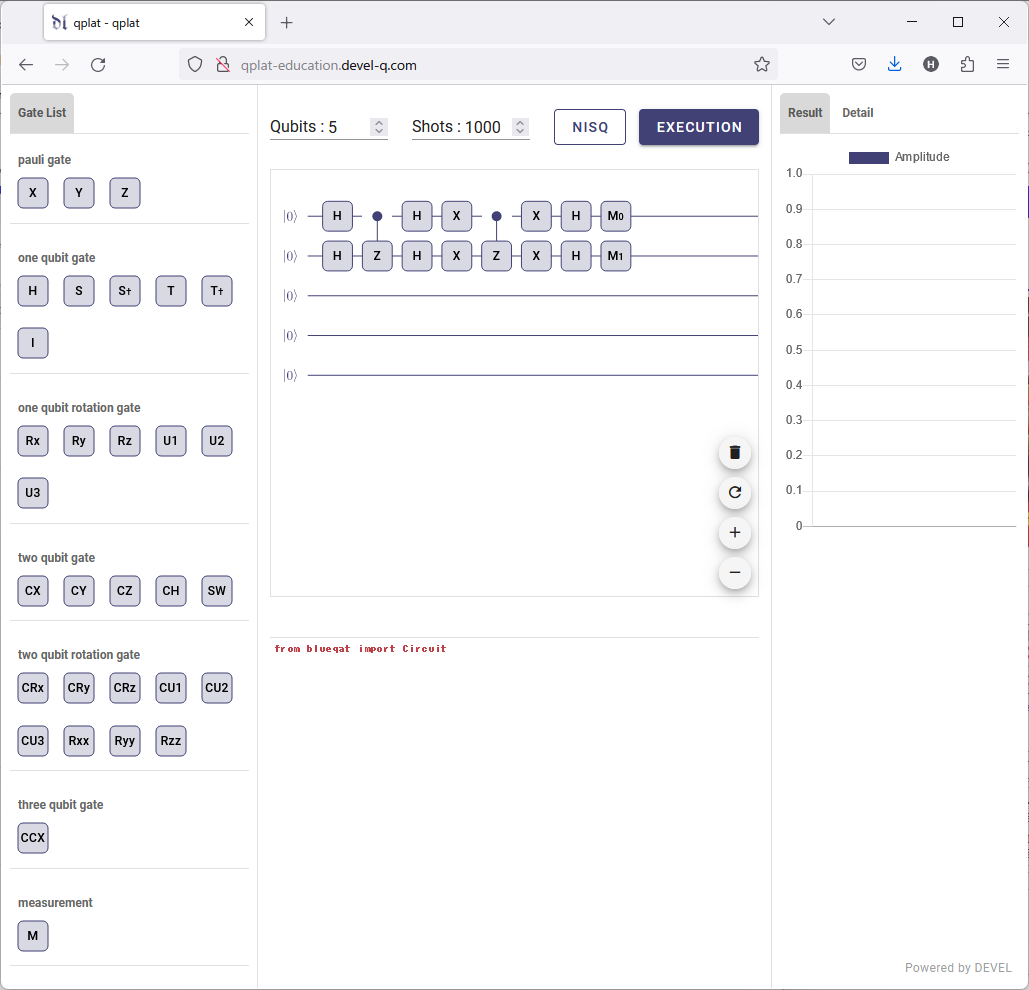Choose the Ryy gate
This screenshot has height=990, width=1029.
(x=125, y=741)
